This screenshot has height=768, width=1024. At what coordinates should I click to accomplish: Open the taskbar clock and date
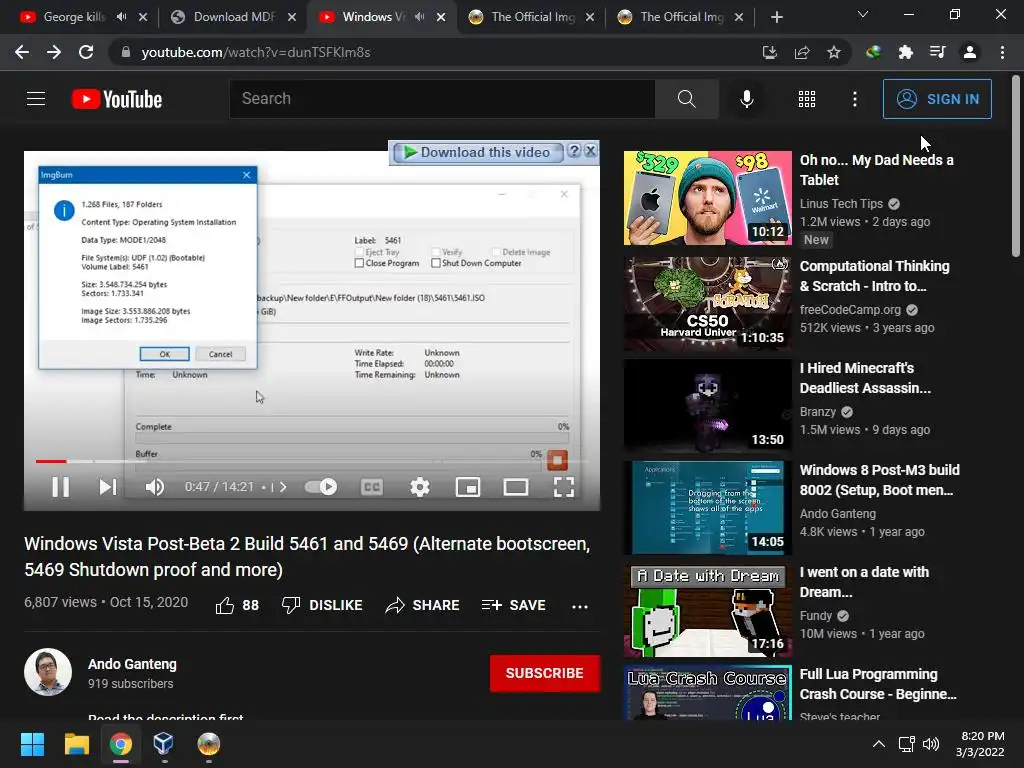980,744
